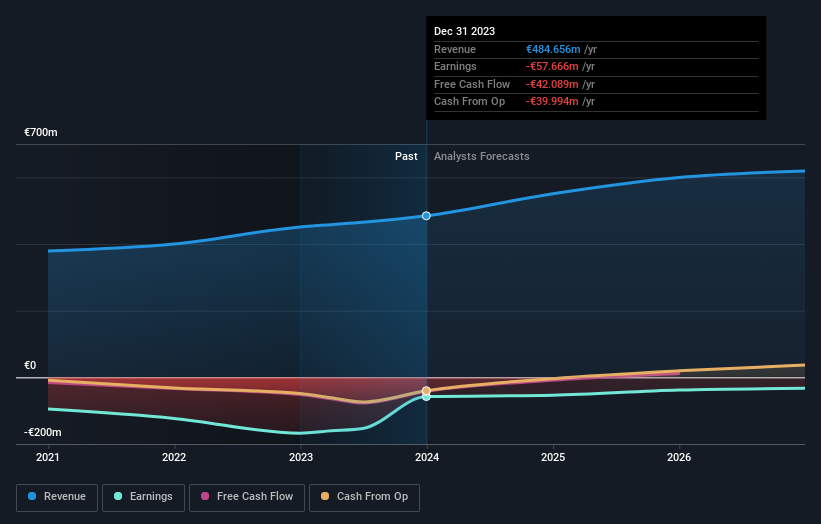This screenshot has width=821, height=524.
Task: Select the 2023 x-axis label
Action: (301, 458)
